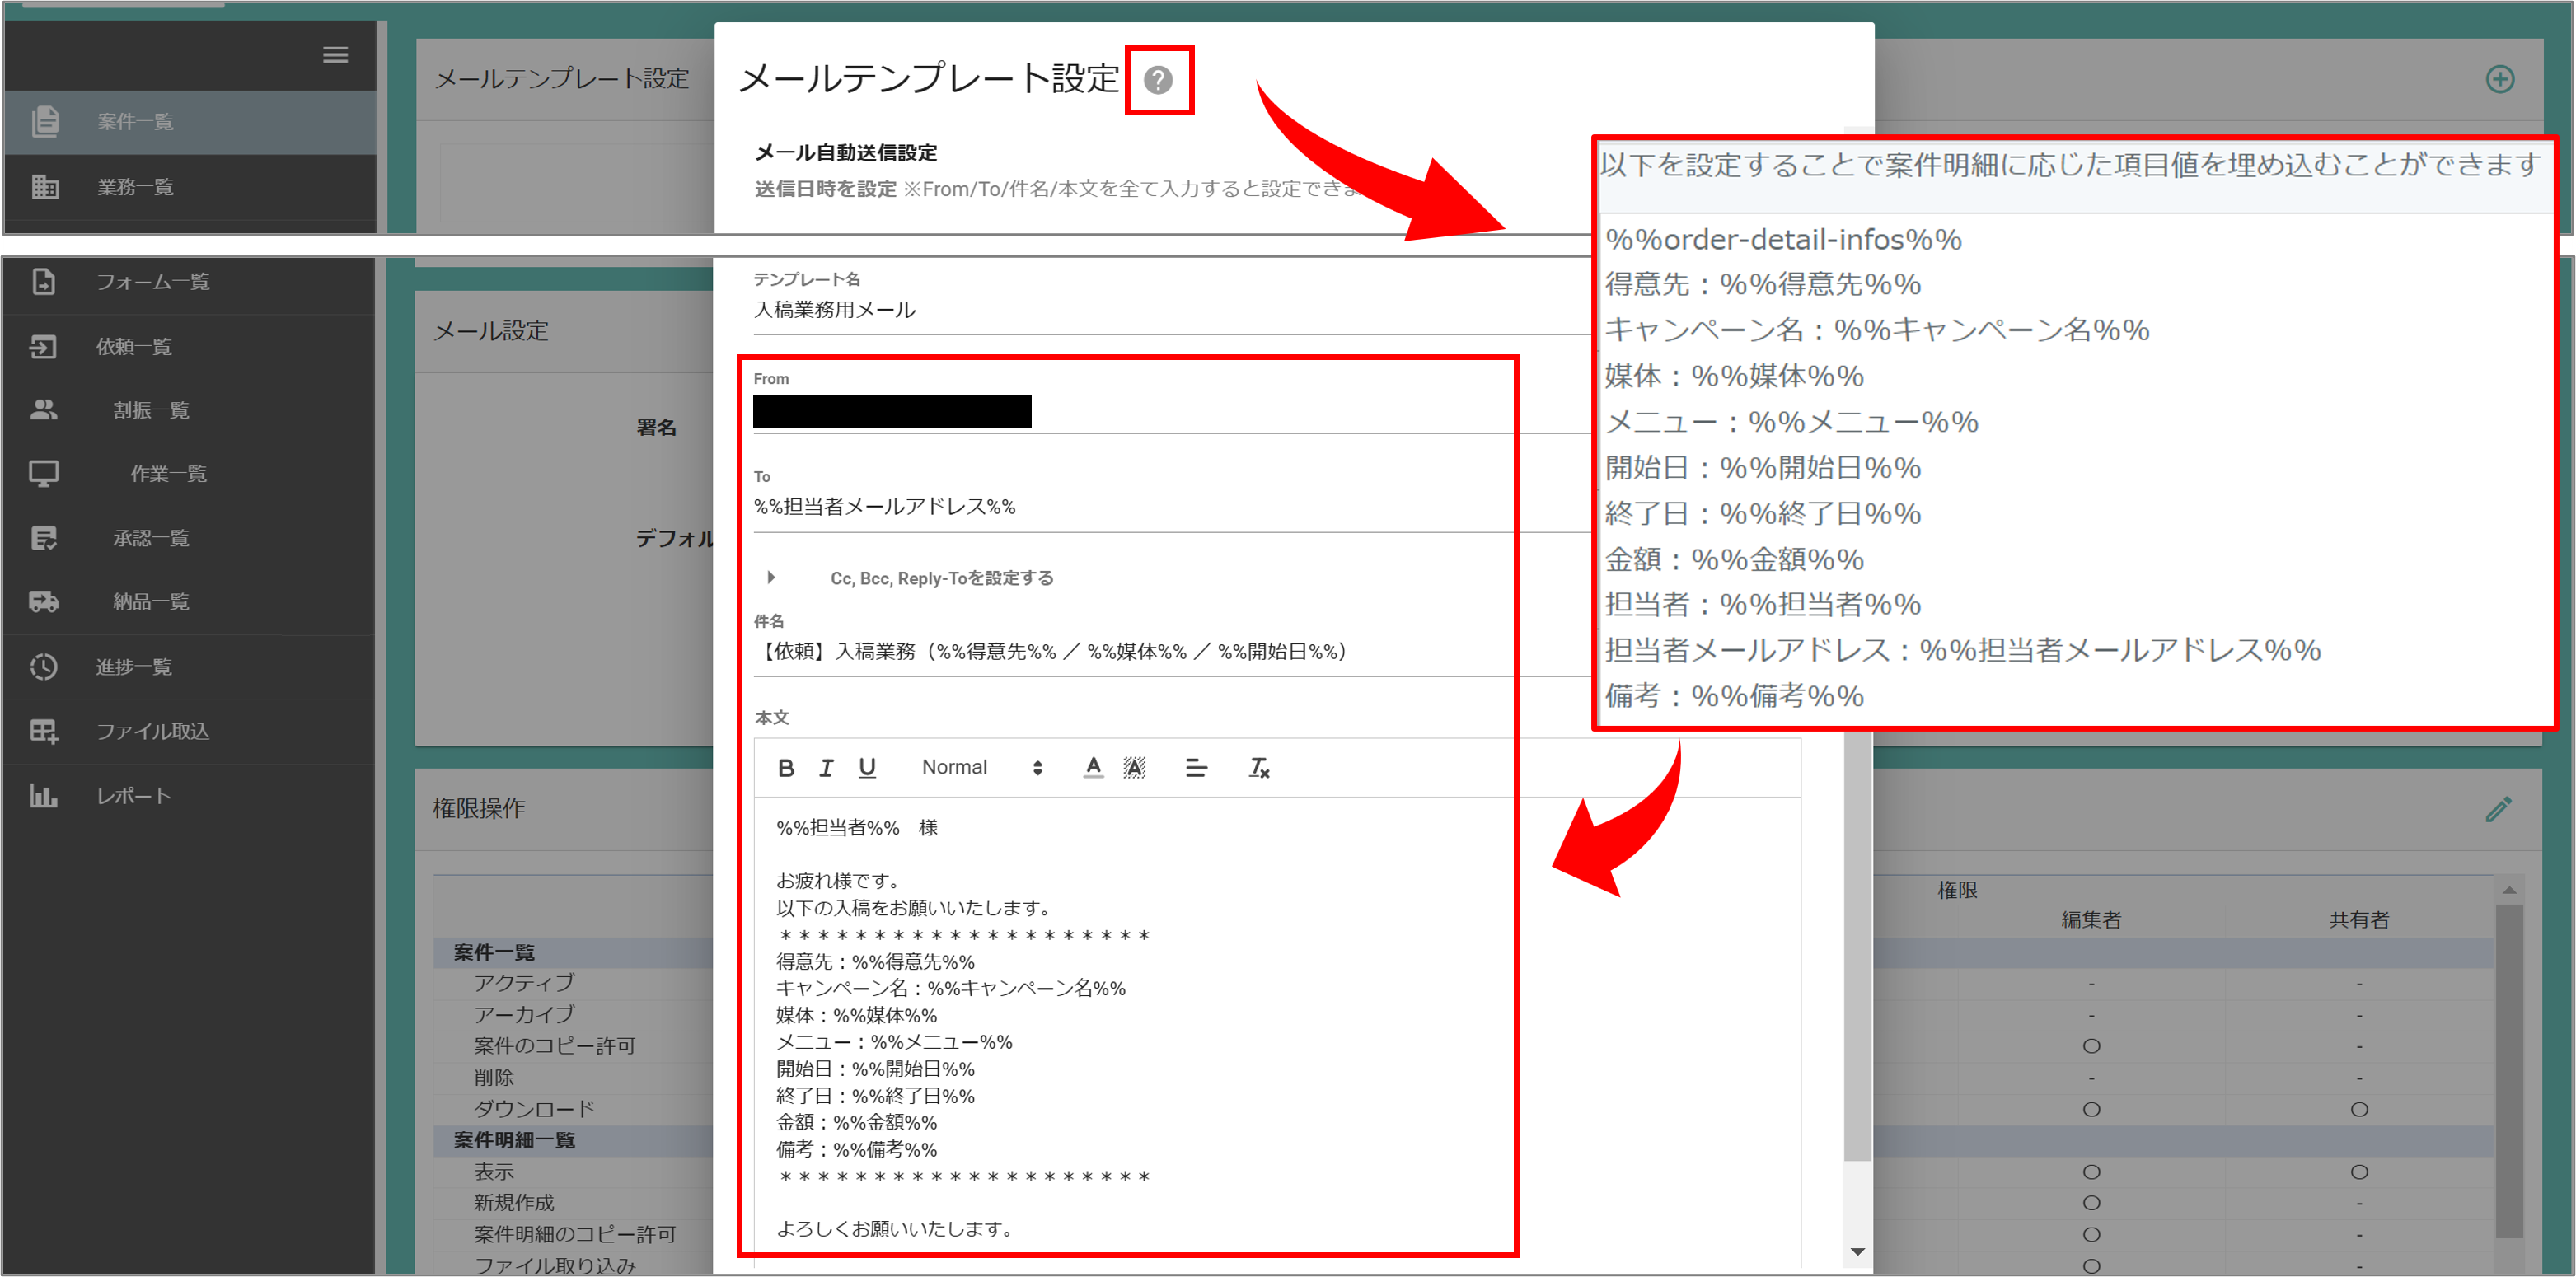Click the フォーム一覧 file icon

point(43,282)
